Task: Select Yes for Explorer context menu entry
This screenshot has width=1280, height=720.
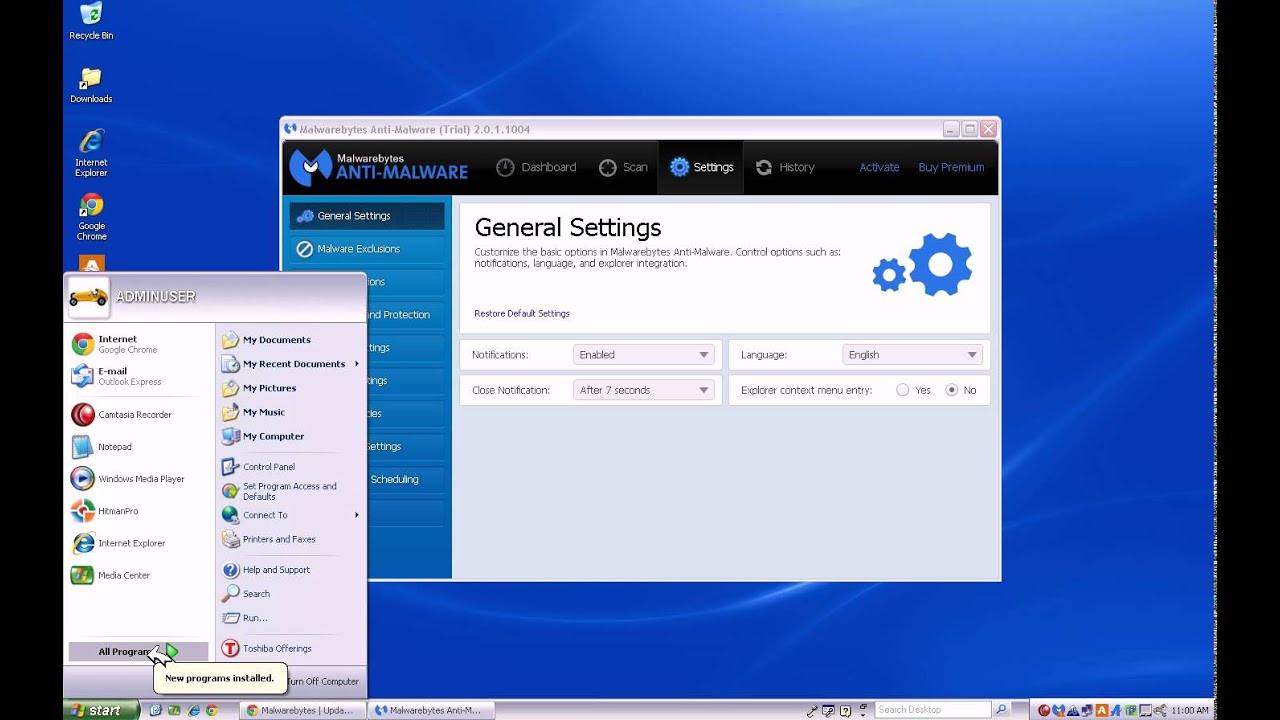Action: [903, 390]
